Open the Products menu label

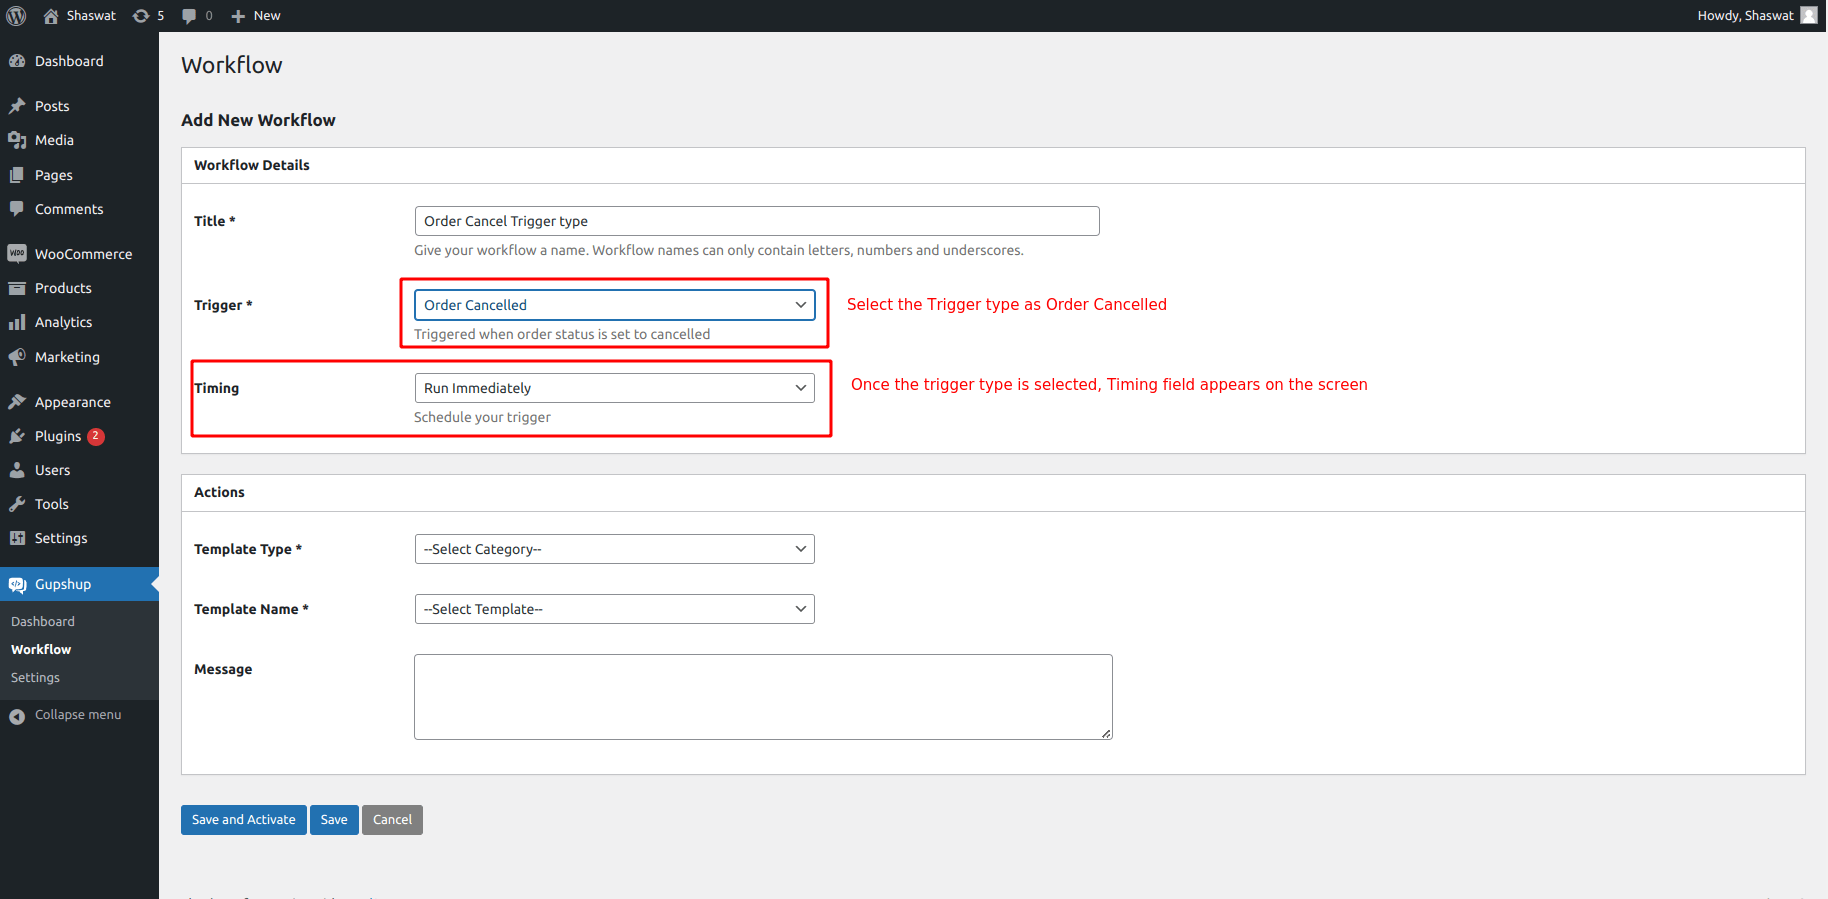[x=63, y=288]
